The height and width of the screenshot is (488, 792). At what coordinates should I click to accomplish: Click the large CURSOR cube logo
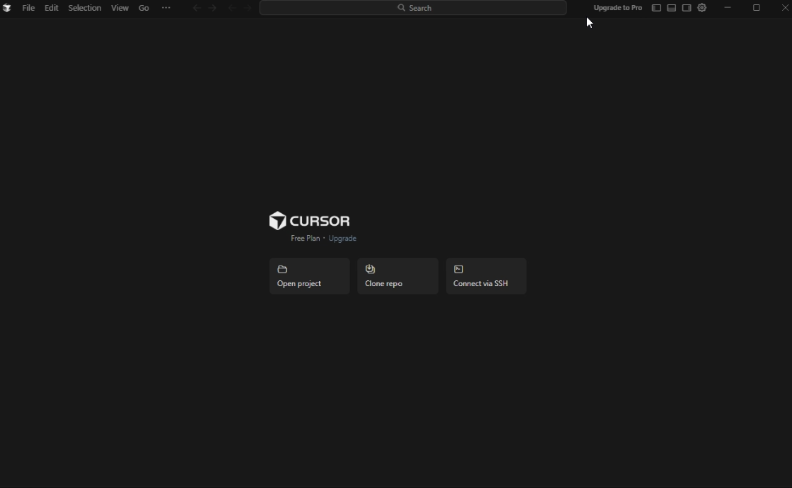click(277, 221)
